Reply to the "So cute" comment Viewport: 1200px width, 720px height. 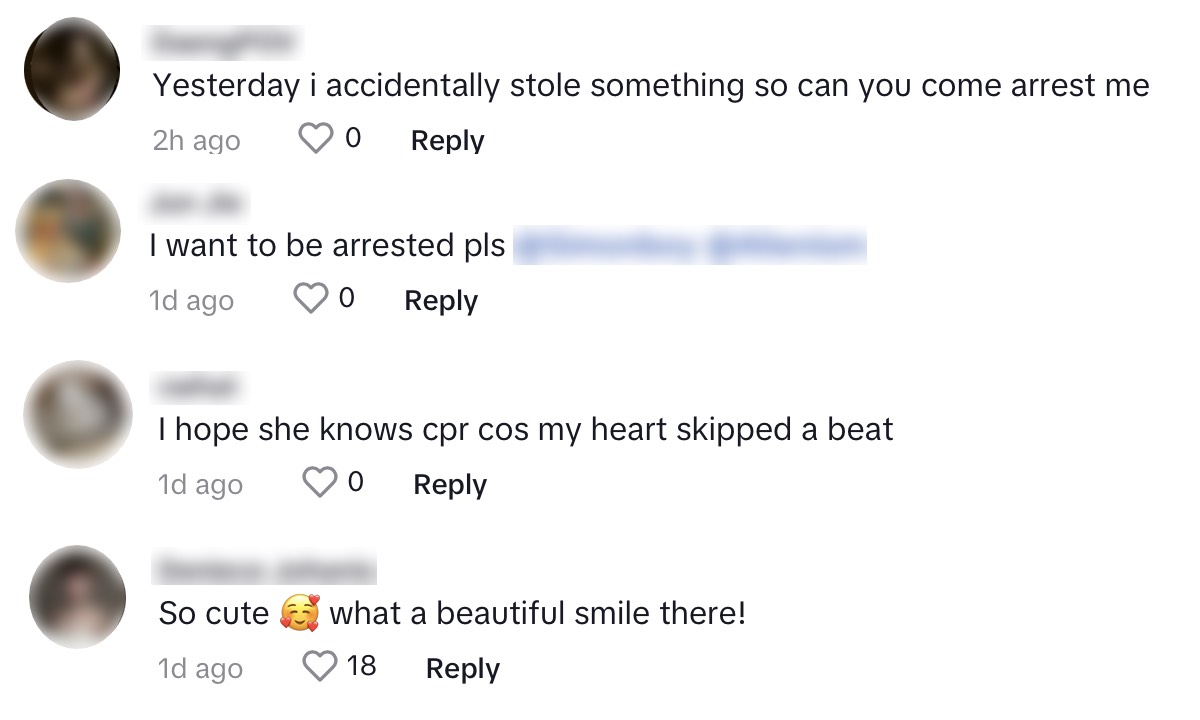[x=463, y=669]
